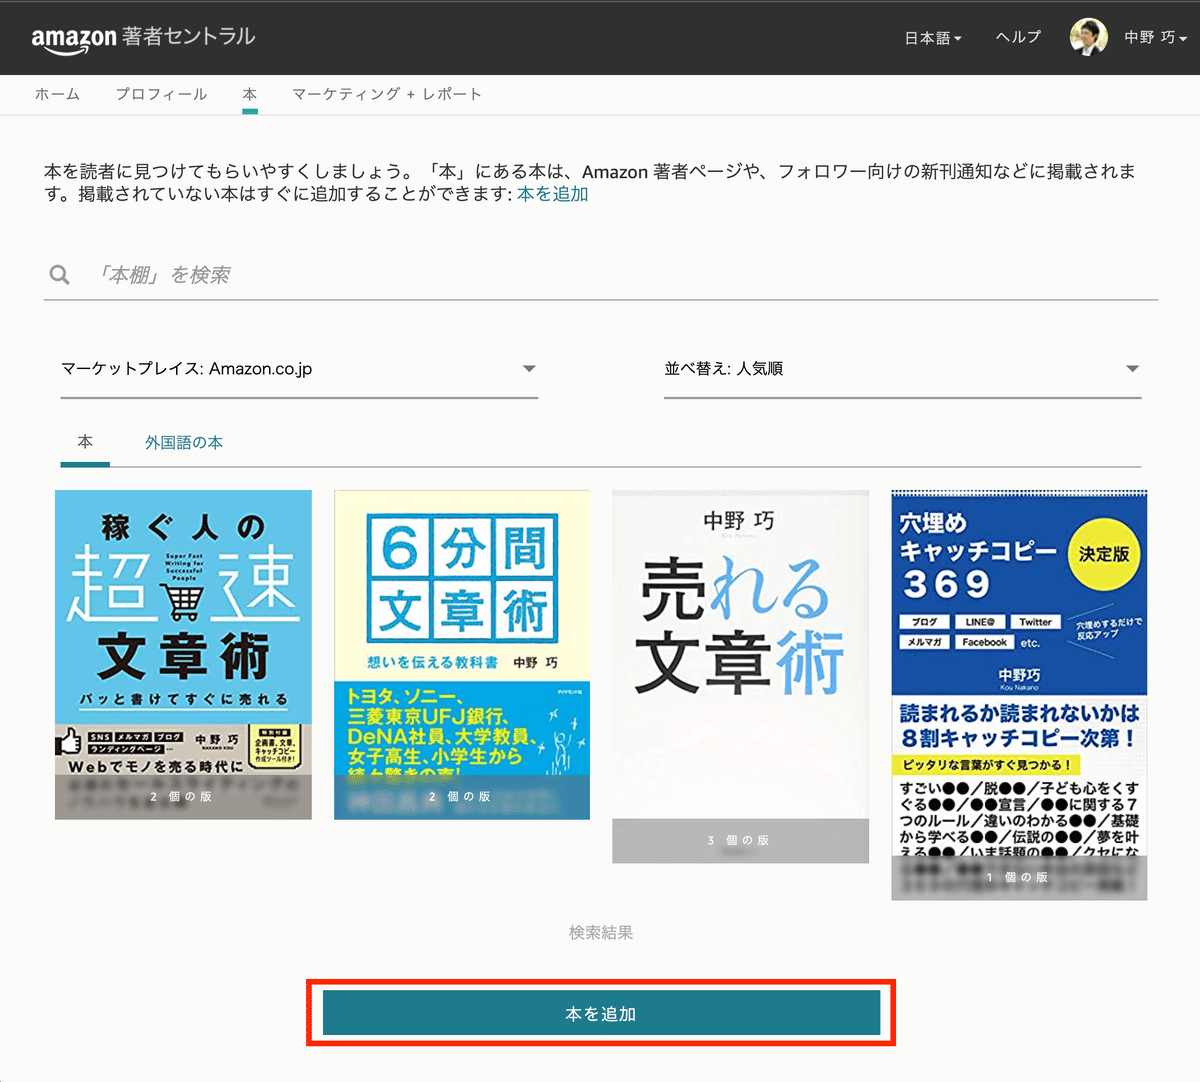Open the user profile avatar
The height and width of the screenshot is (1082, 1200).
[x=1088, y=37]
